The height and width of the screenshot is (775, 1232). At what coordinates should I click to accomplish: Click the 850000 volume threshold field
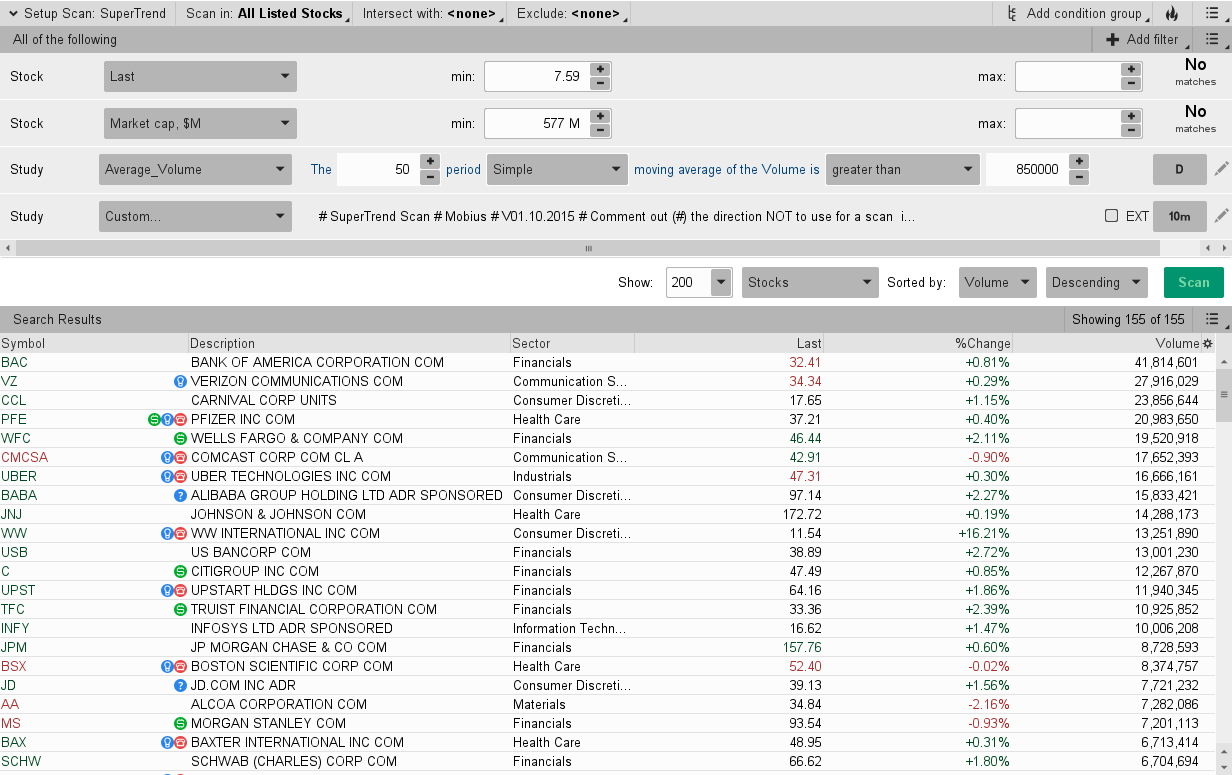coord(1027,169)
